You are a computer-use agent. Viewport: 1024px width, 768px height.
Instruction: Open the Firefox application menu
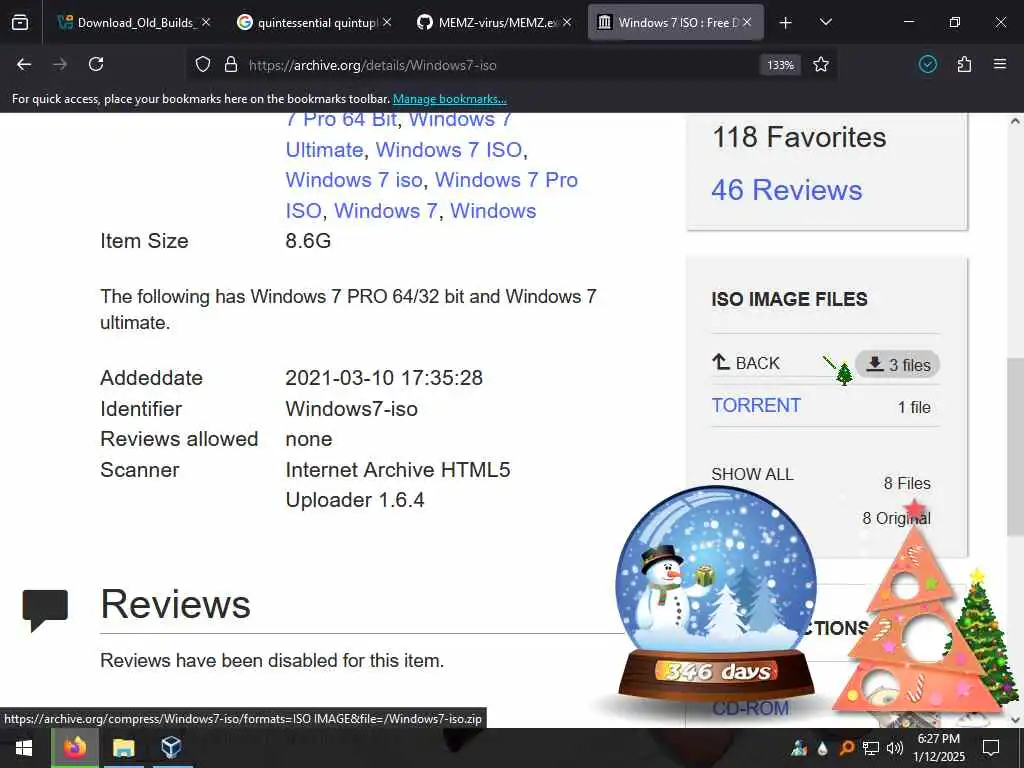click(1000, 64)
